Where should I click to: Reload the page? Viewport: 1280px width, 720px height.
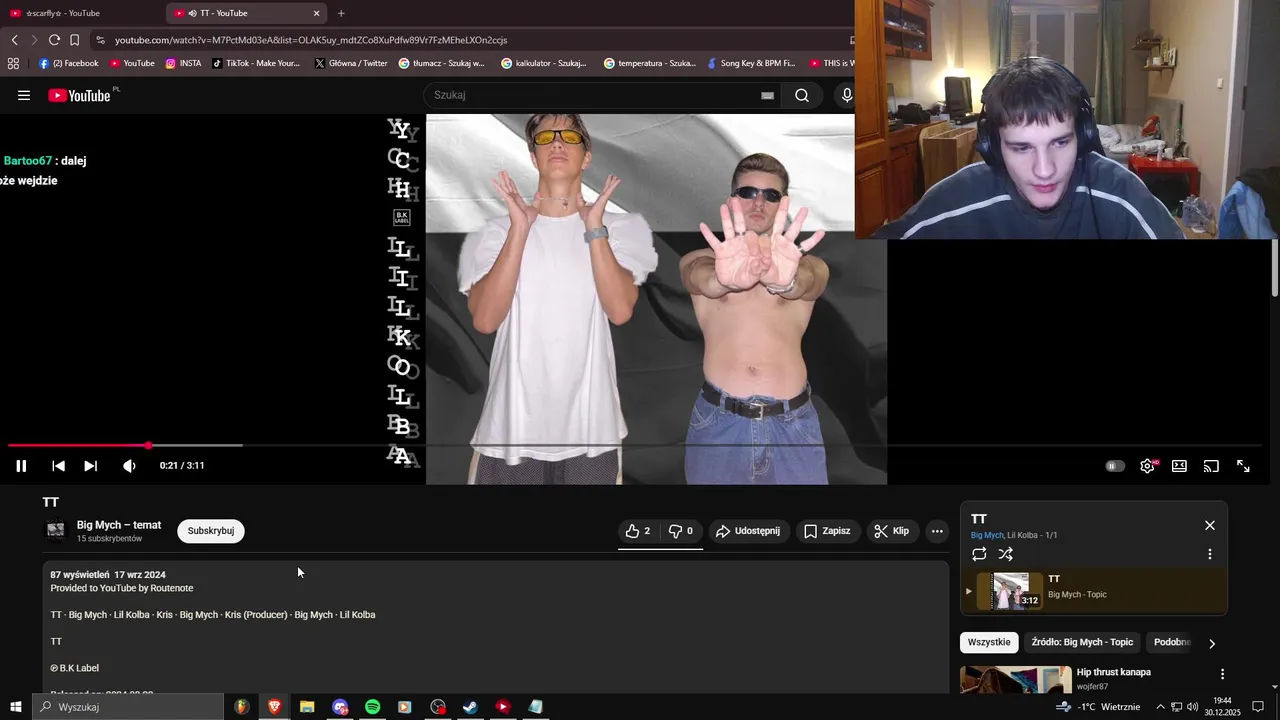point(54,40)
